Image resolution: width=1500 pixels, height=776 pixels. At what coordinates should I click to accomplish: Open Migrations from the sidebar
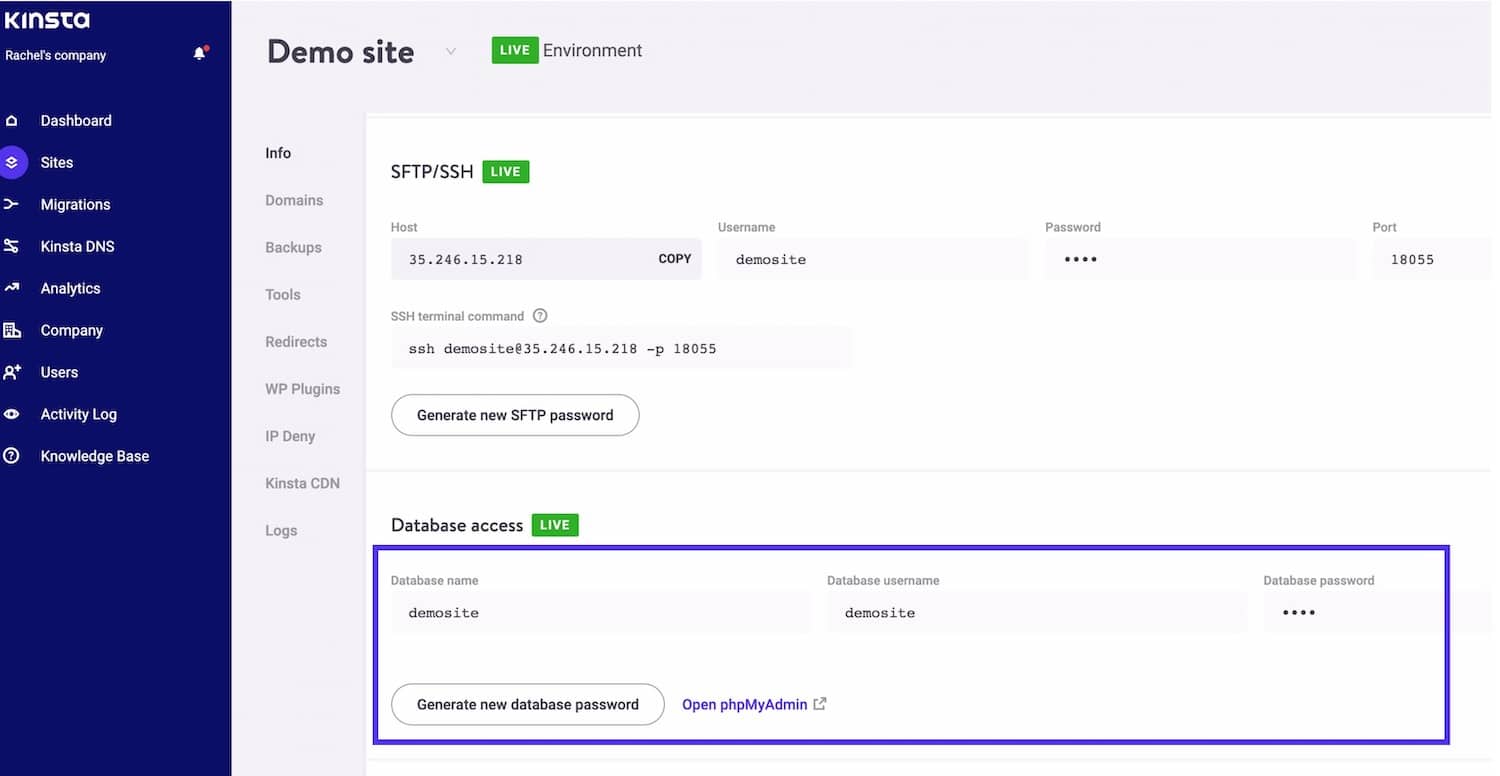click(75, 204)
